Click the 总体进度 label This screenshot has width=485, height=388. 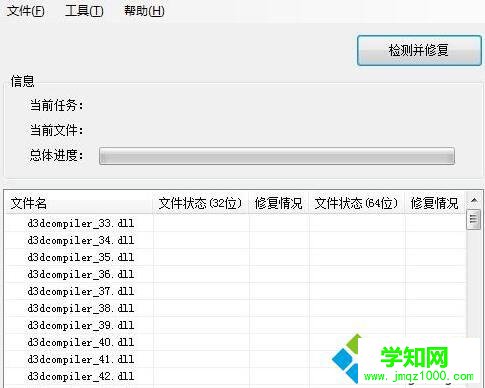click(x=56, y=155)
